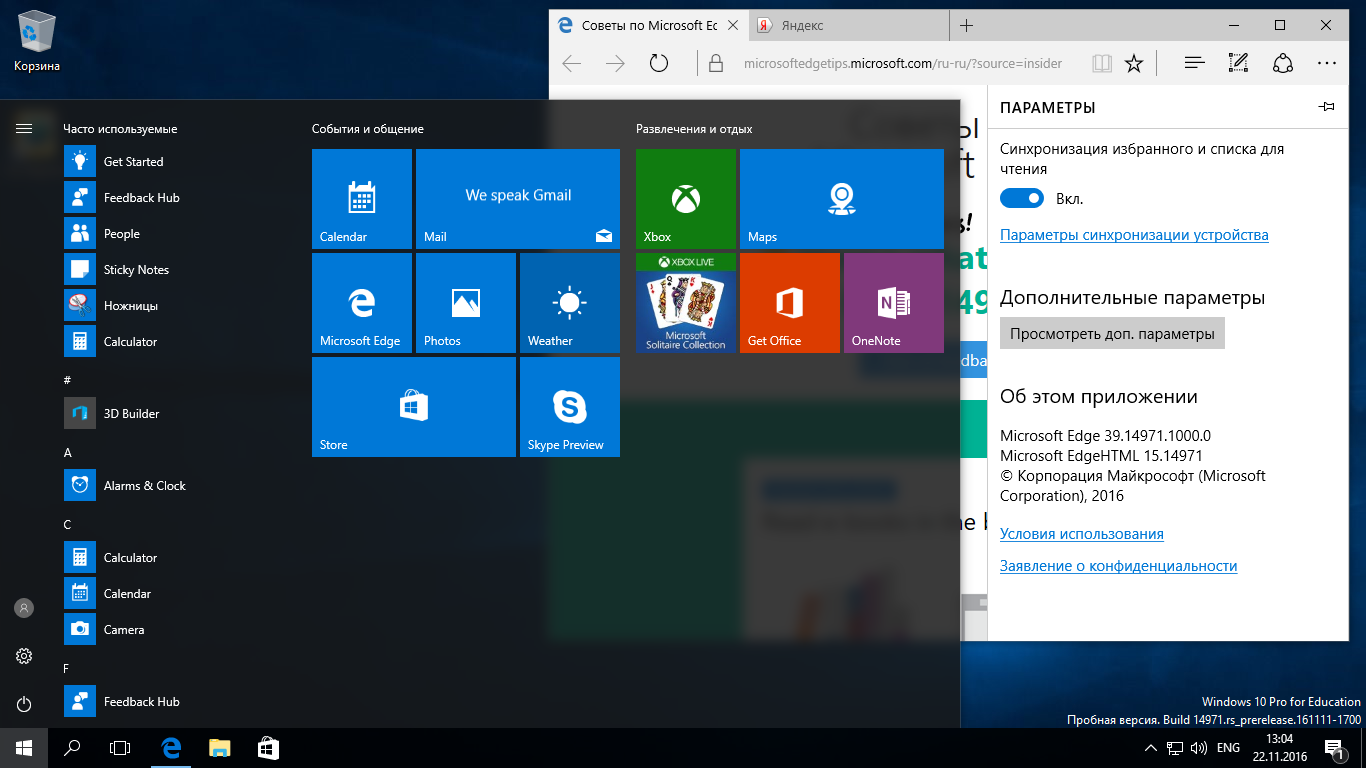The width and height of the screenshot is (1366, 768).
Task: Open the Edge Share icon
Action: click(1282, 63)
